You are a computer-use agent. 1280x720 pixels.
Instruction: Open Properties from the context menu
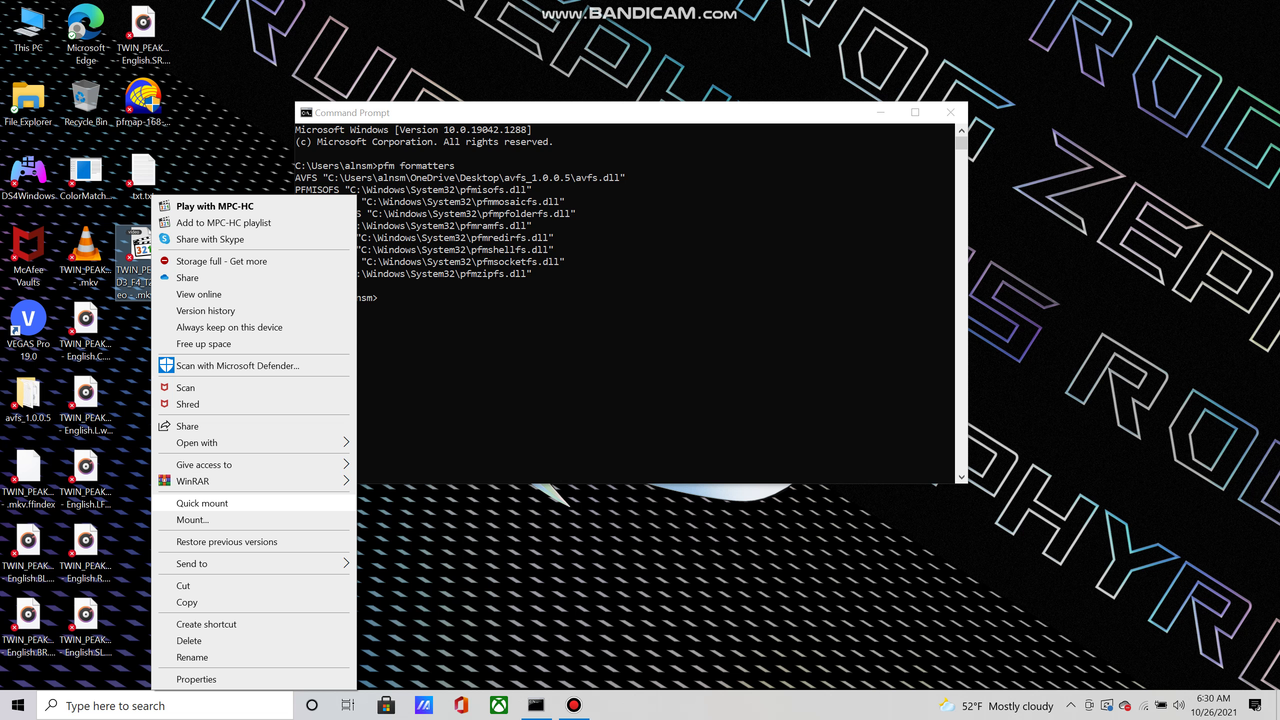click(254, 679)
